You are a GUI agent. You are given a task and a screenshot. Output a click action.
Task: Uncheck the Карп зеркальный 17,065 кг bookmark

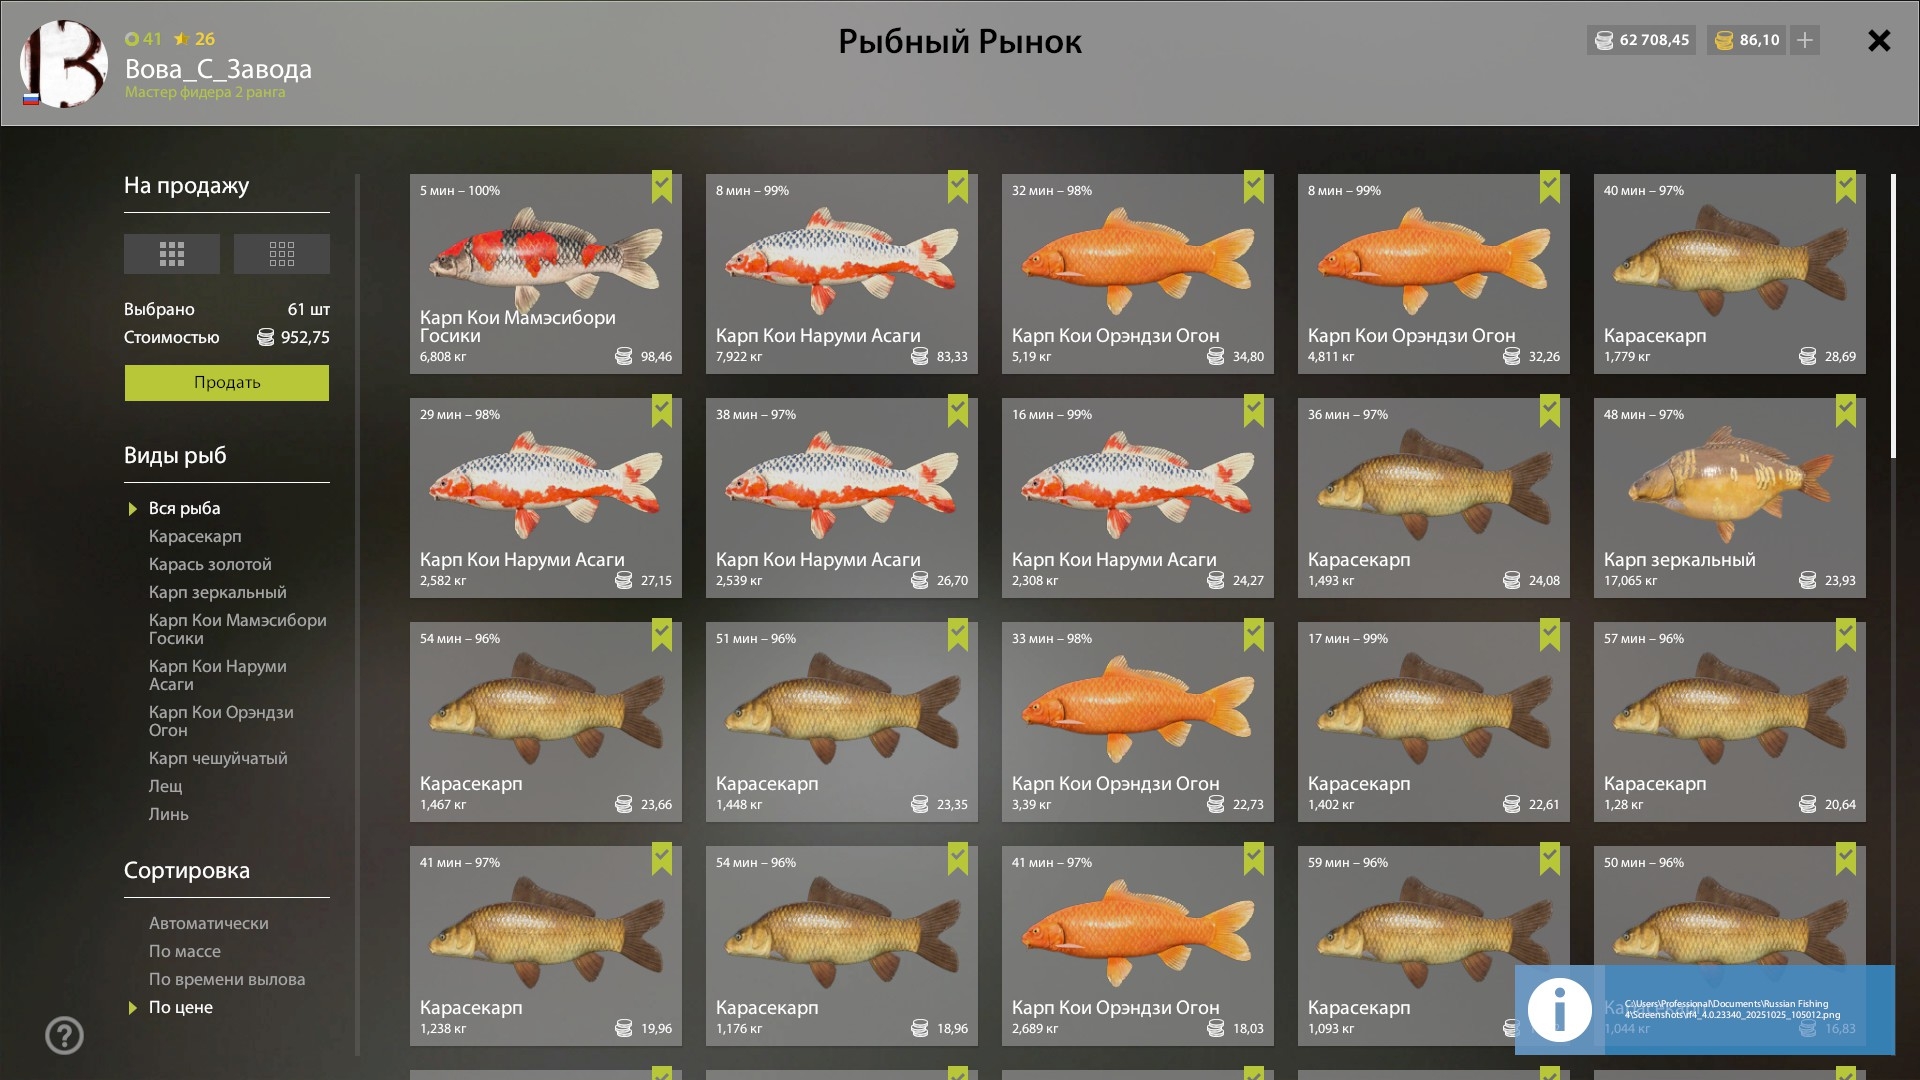(x=1846, y=411)
